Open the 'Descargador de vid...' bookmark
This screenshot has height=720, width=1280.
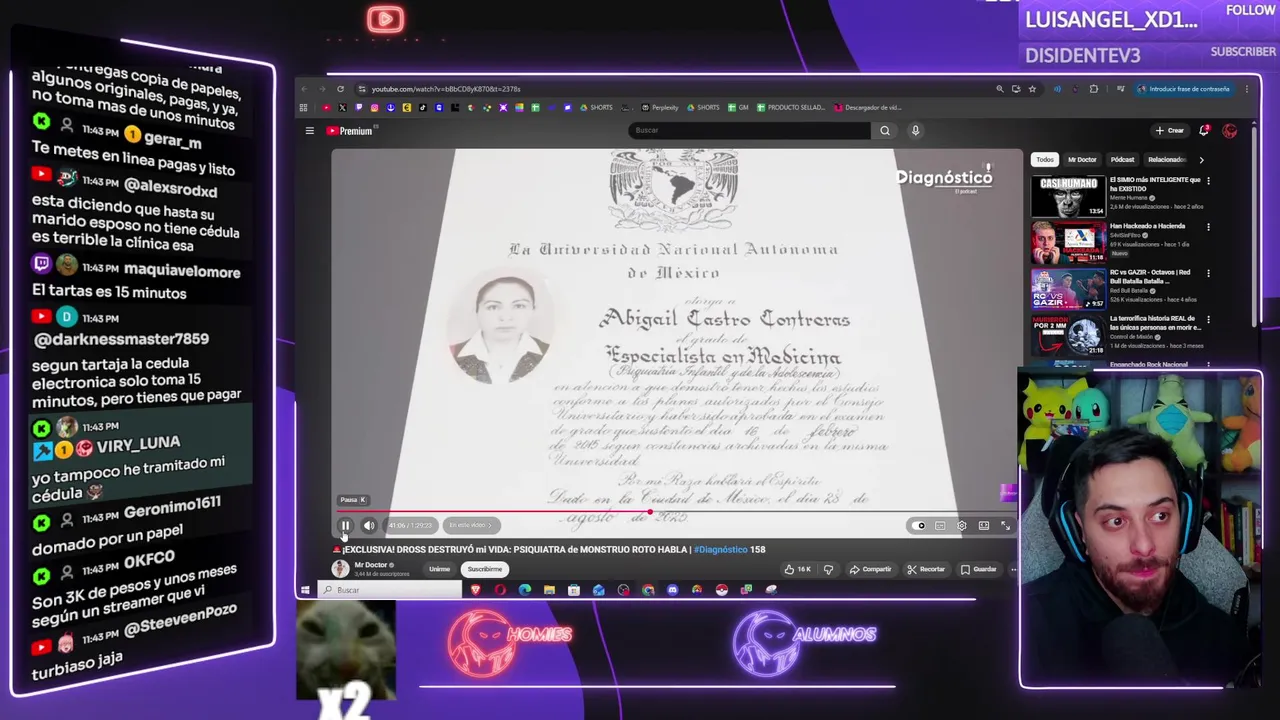click(868, 107)
